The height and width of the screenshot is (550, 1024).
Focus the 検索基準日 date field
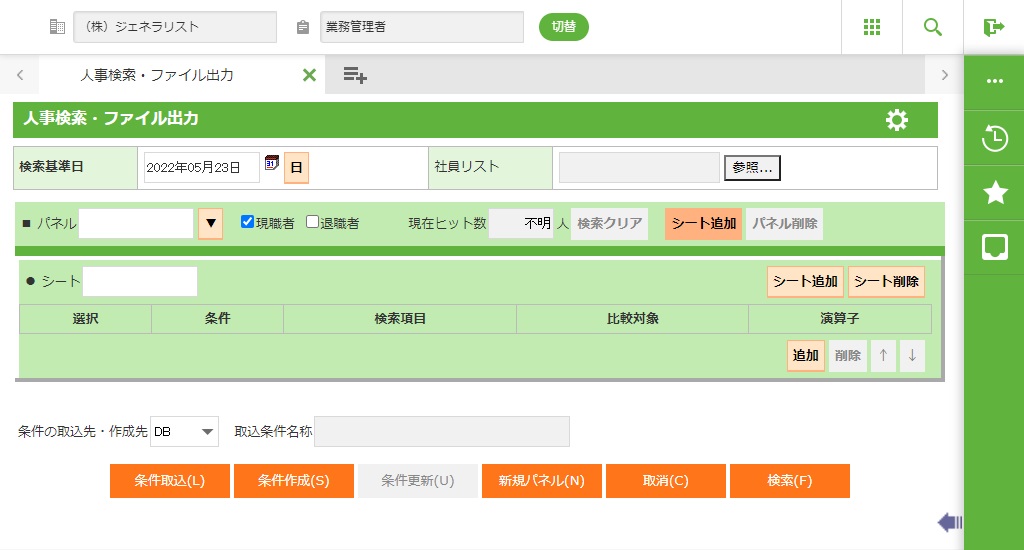201,168
